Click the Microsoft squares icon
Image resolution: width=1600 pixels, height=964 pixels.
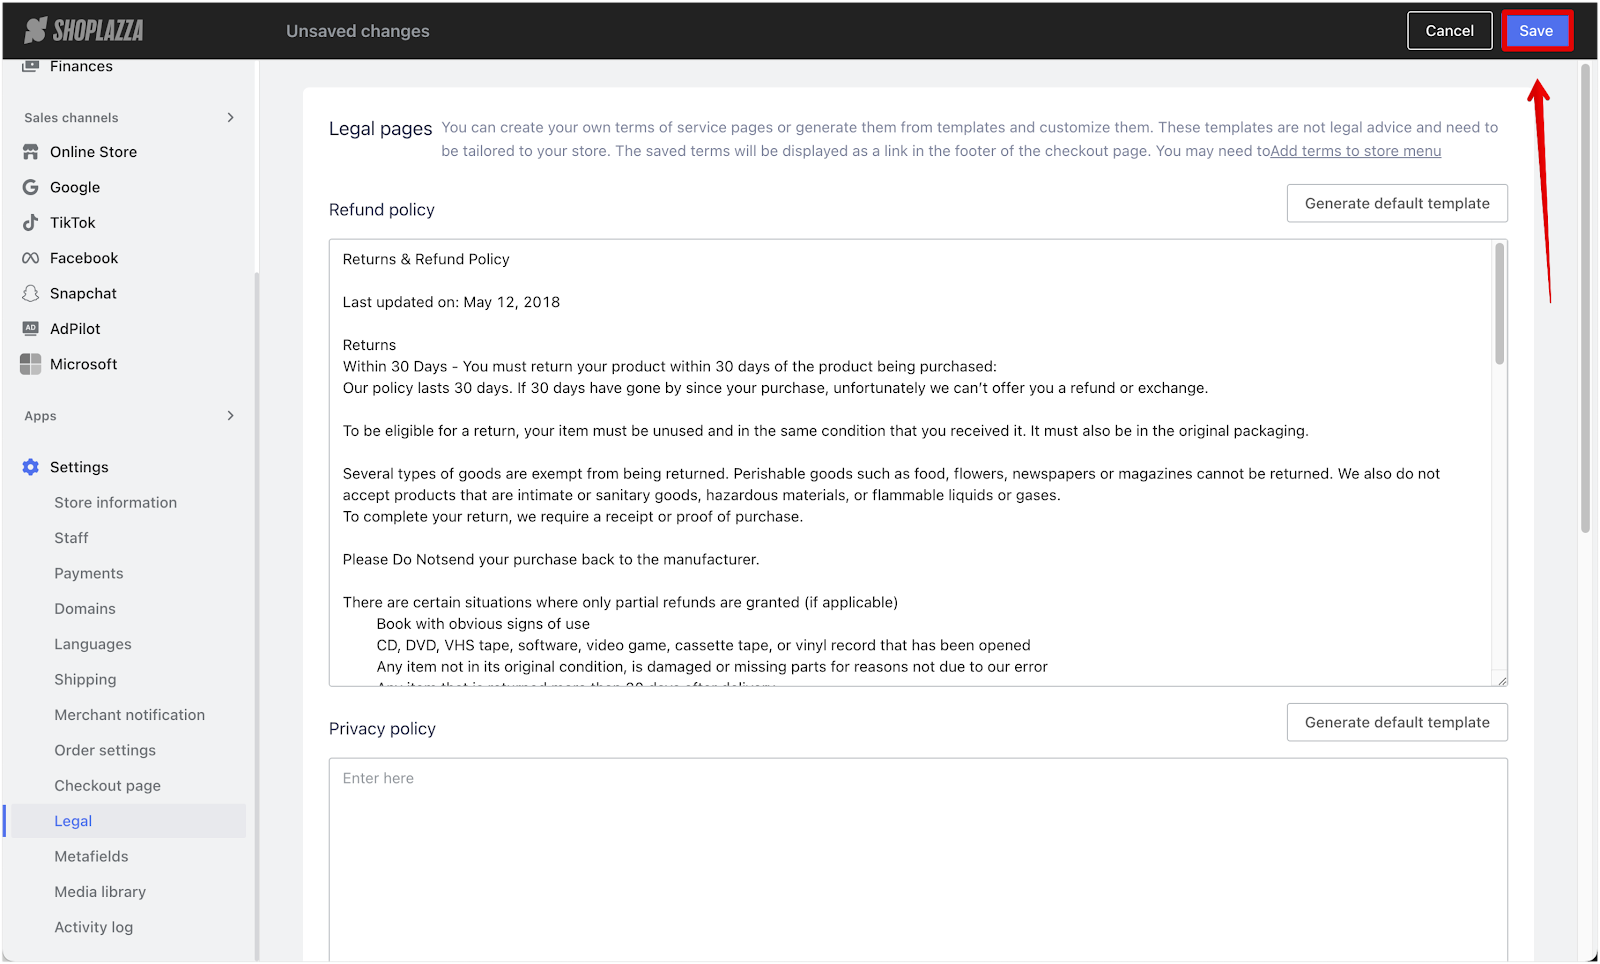(x=31, y=364)
